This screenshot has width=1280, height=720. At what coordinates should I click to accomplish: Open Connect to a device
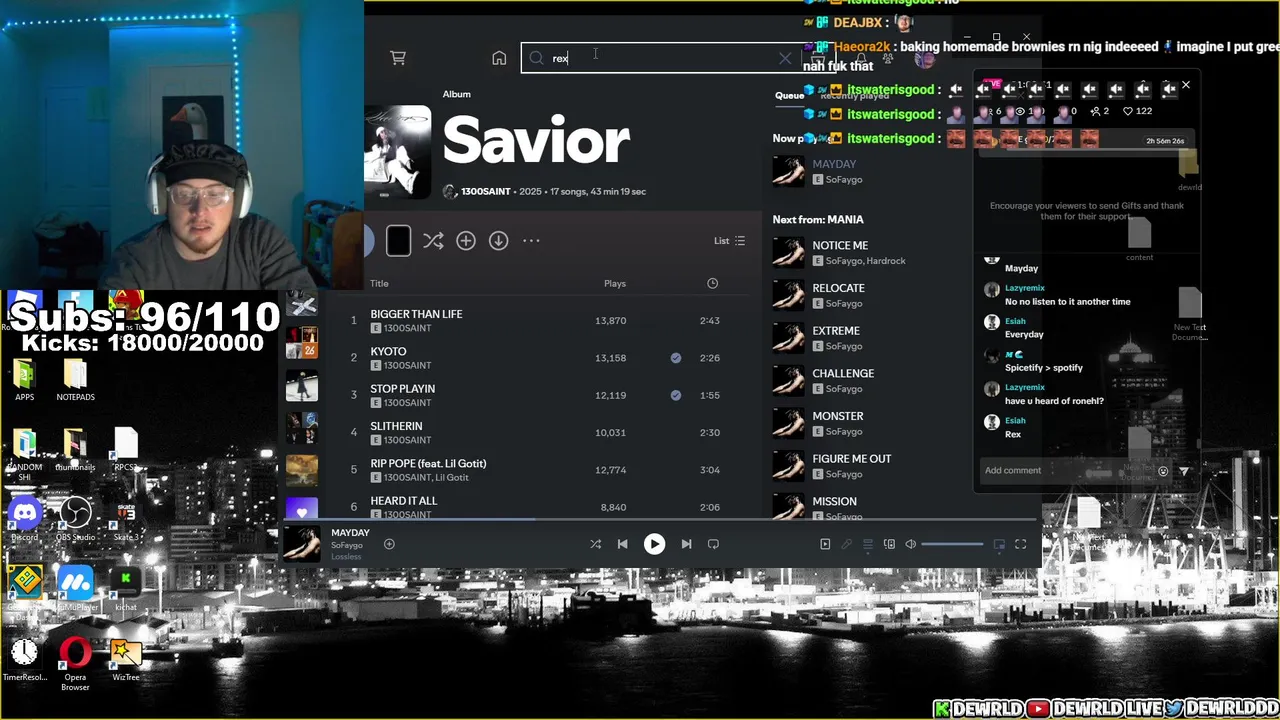click(889, 544)
